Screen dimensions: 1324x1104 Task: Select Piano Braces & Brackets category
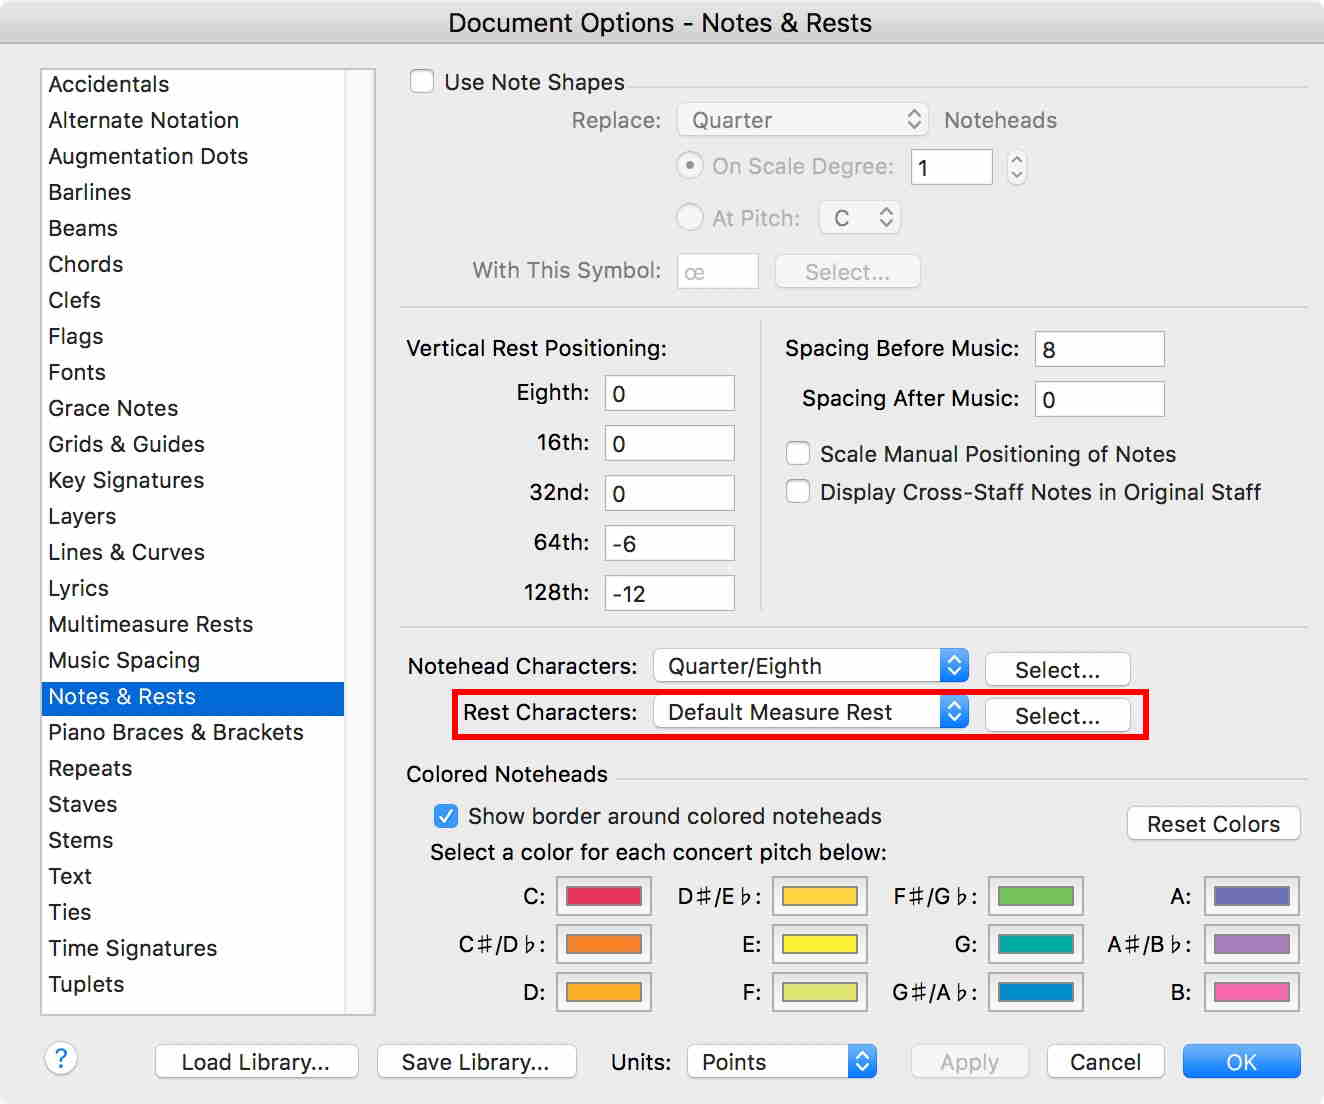tap(193, 732)
